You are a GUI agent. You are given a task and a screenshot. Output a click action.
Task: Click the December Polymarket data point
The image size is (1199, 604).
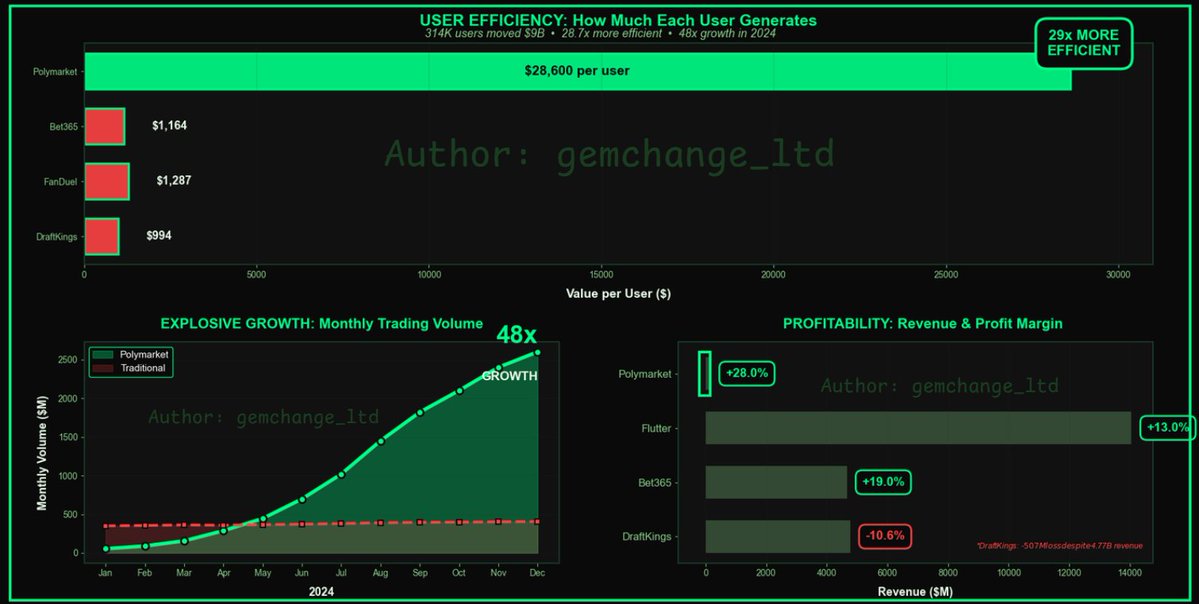[x=537, y=352]
